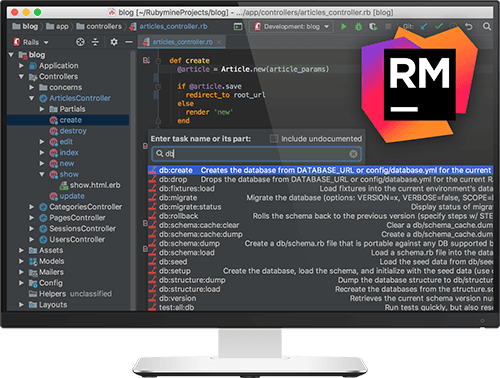Select the db:fixtures:load task
Image resolution: width=500 pixels, height=378 pixels.
[x=320, y=189]
